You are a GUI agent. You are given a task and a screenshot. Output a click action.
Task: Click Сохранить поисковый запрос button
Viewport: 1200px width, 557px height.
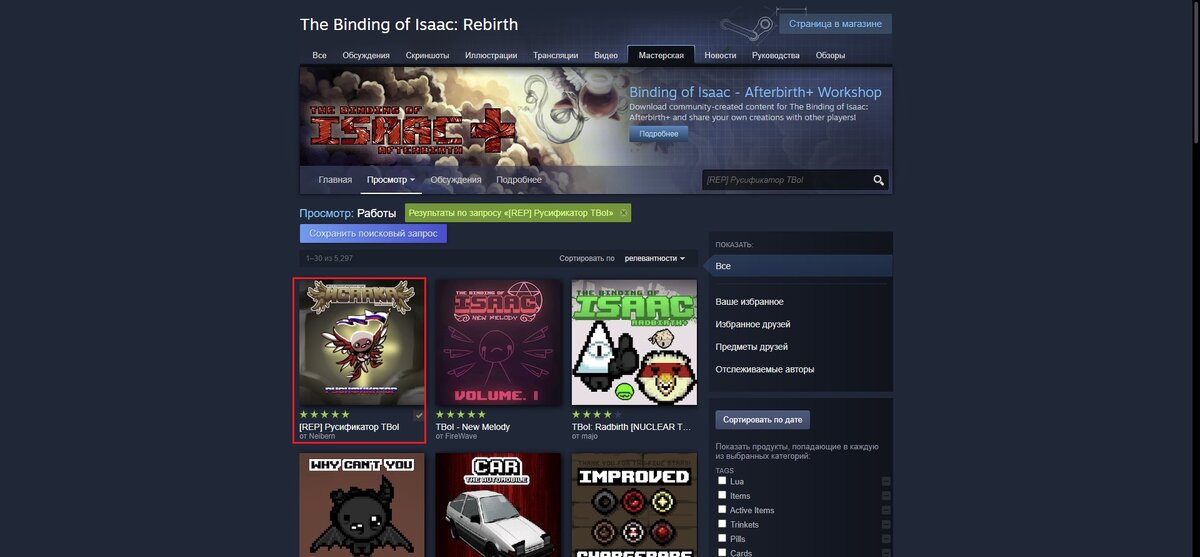point(373,233)
